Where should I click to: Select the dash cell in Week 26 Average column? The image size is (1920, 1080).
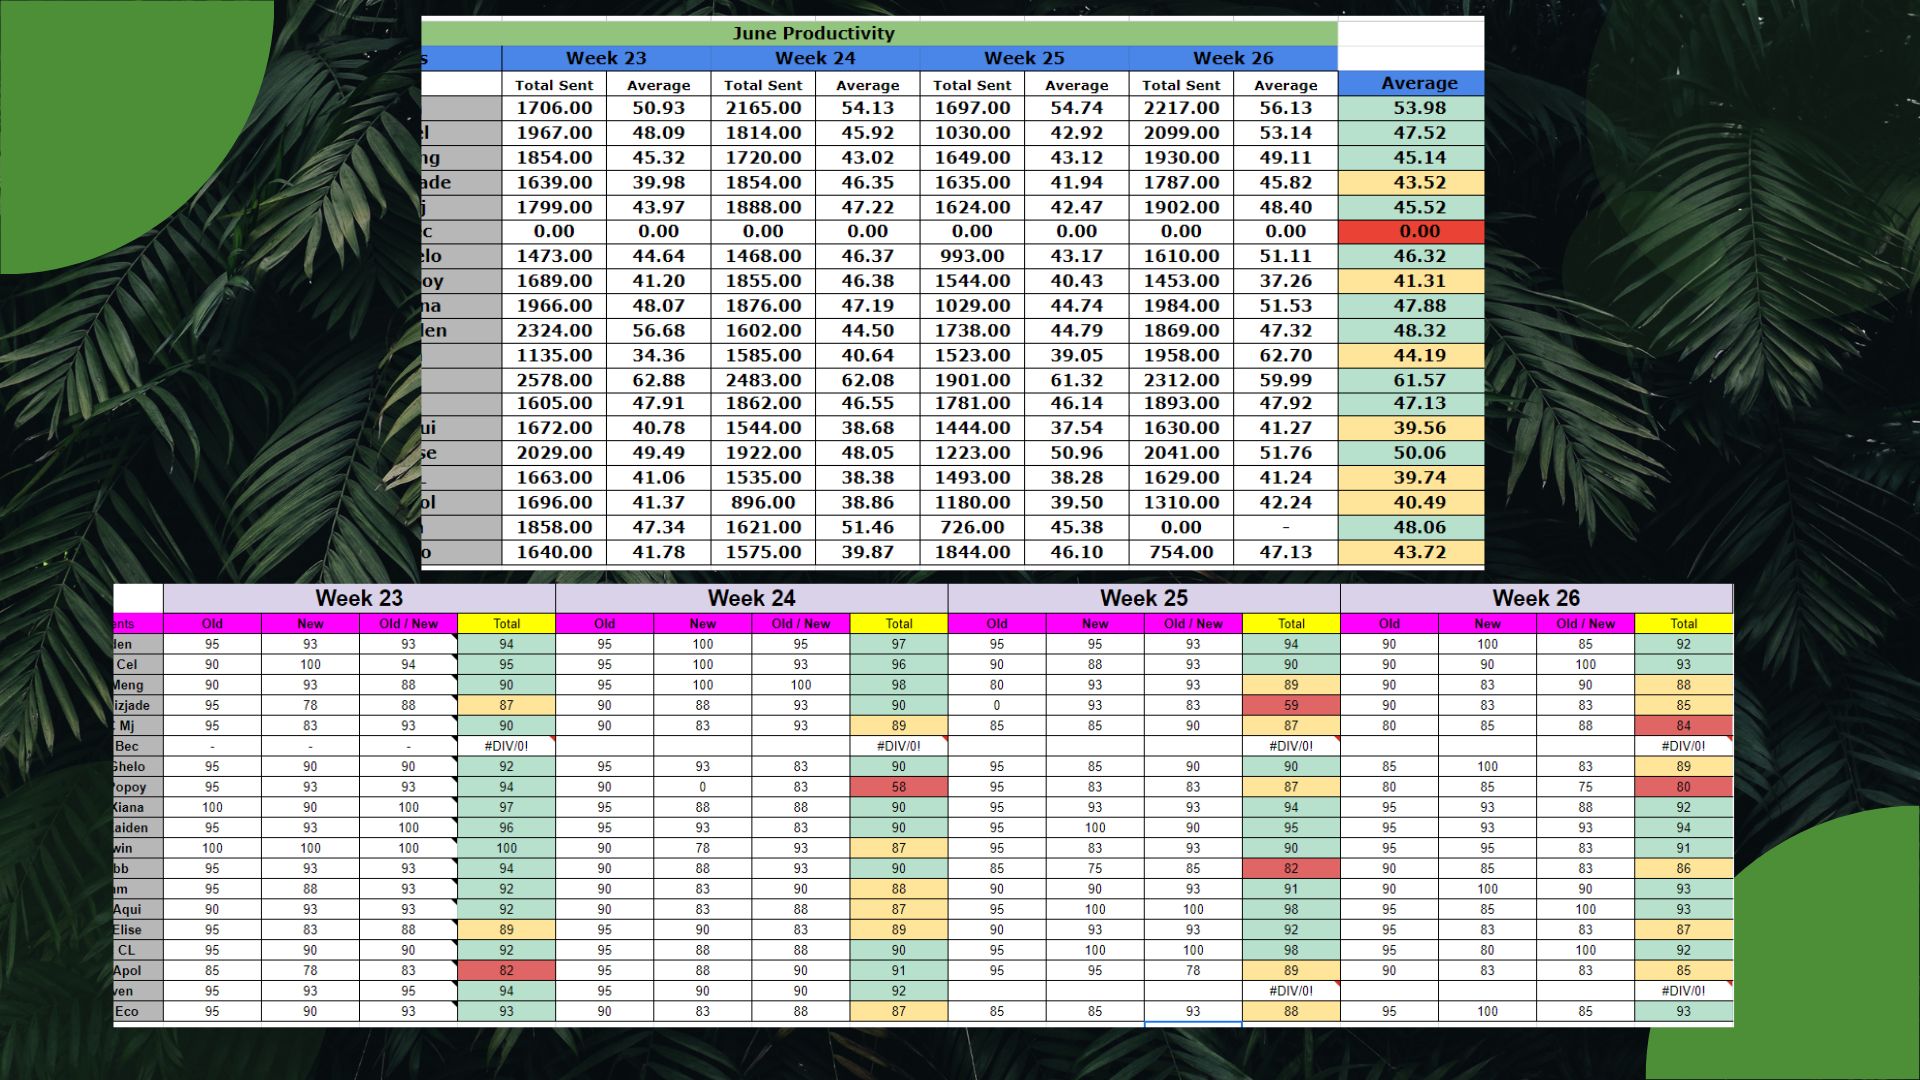tap(1285, 527)
